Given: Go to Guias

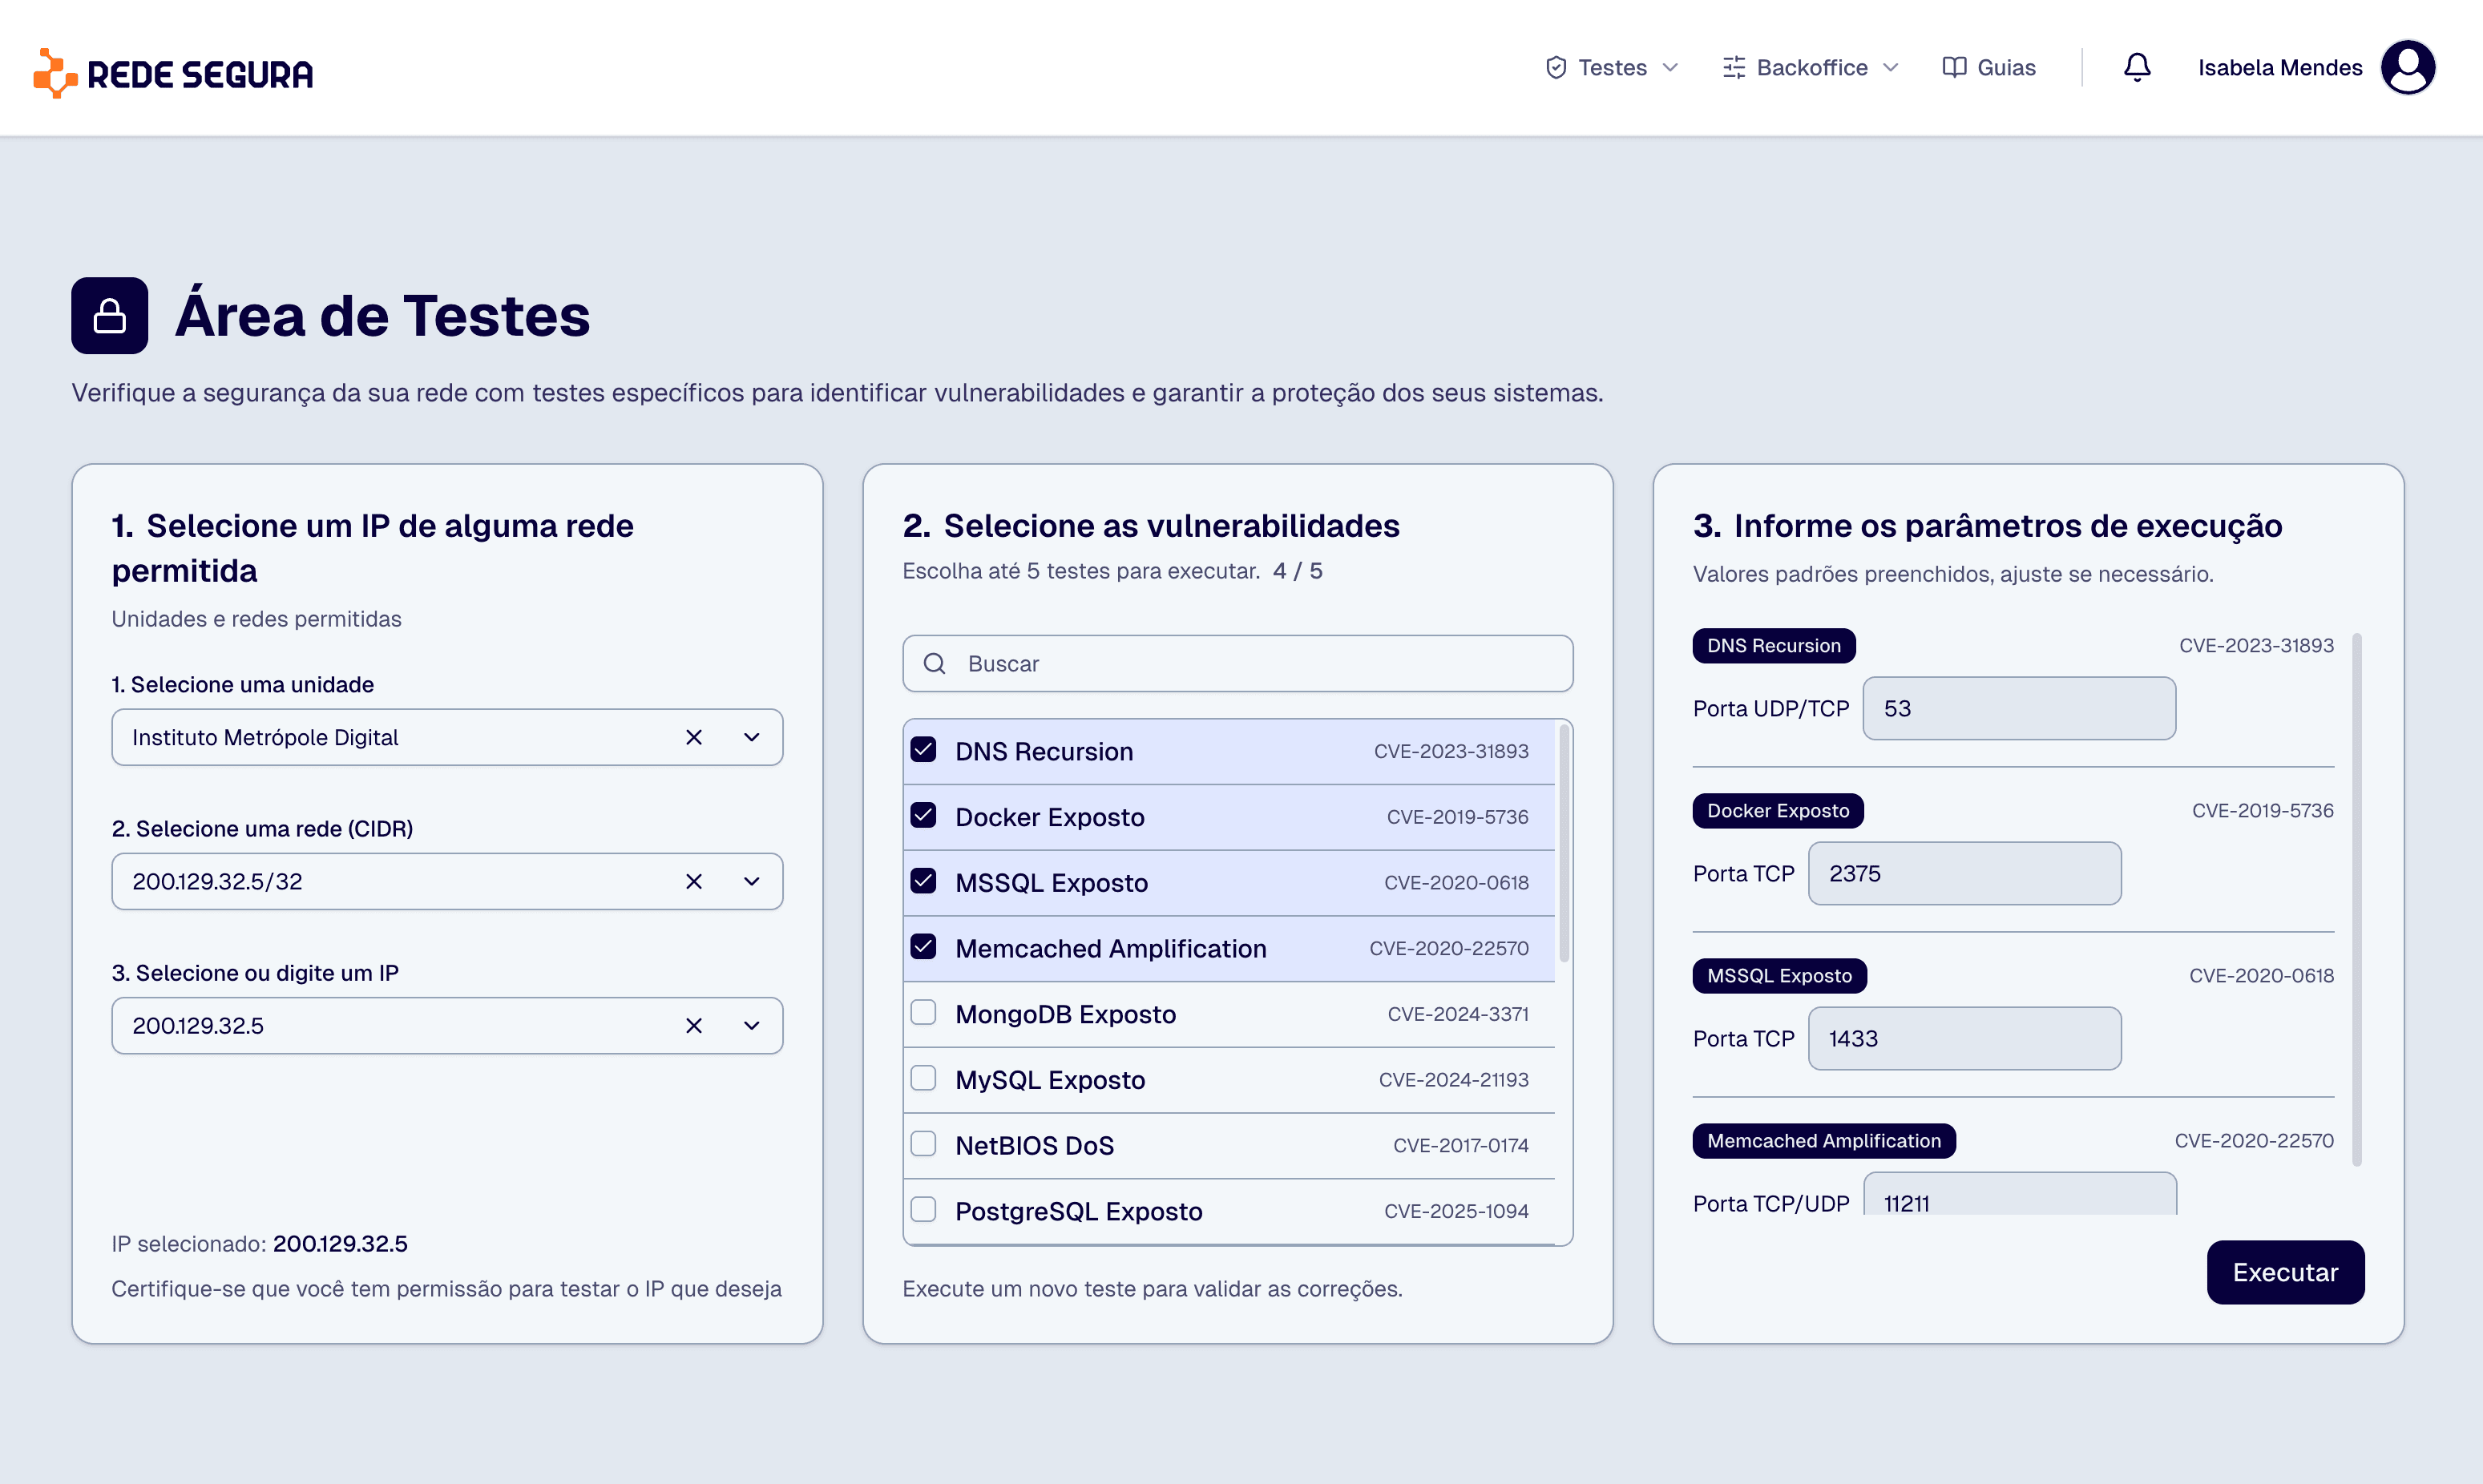Looking at the screenshot, I should [x=1989, y=68].
